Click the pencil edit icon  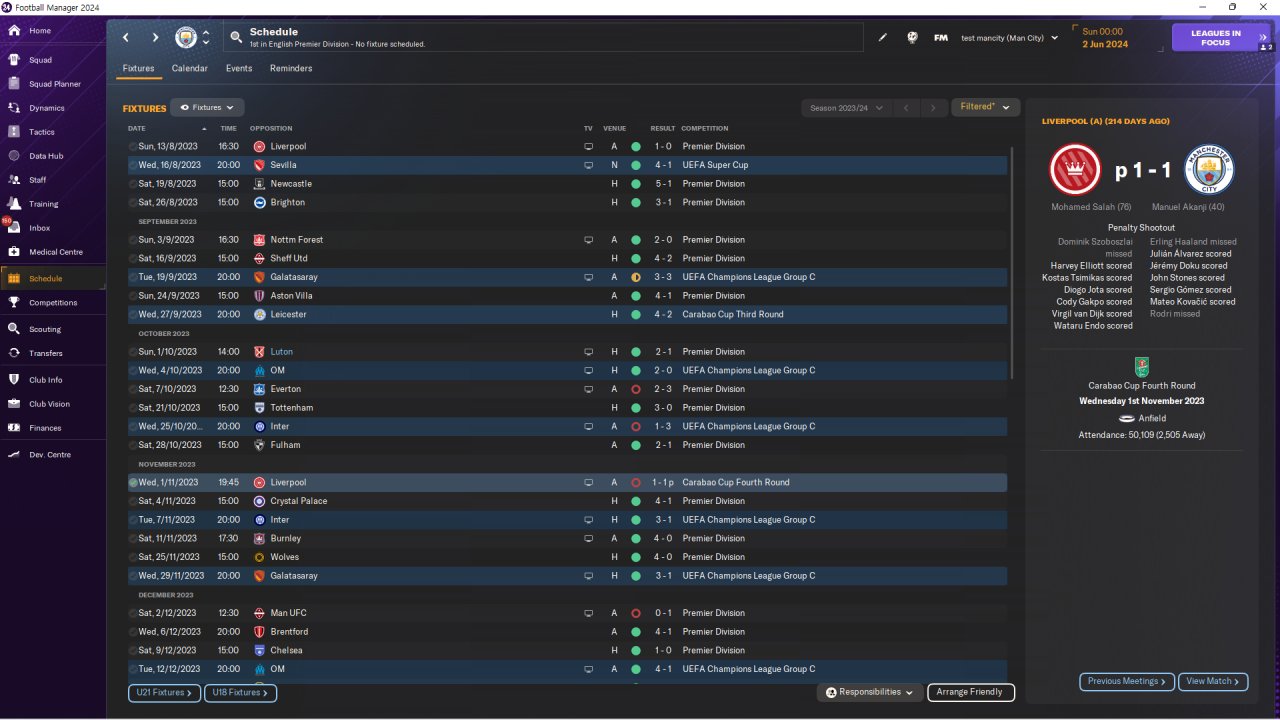click(x=883, y=38)
